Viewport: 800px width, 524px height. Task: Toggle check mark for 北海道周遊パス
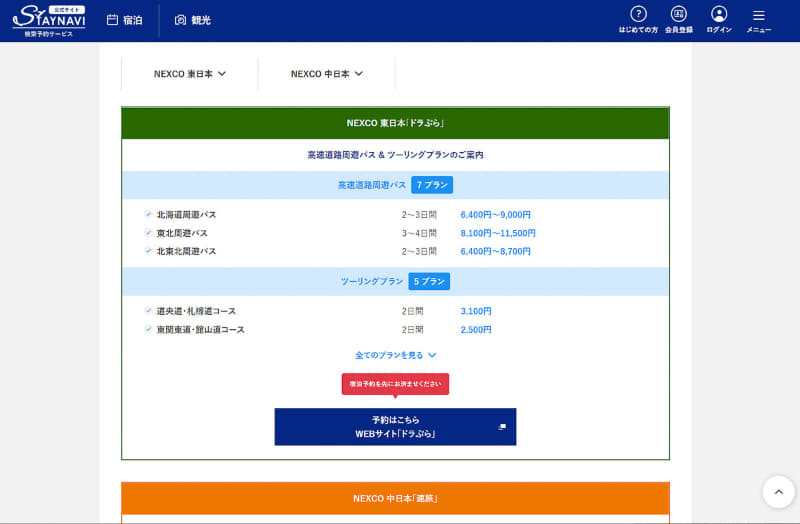pyautogui.click(x=148, y=214)
